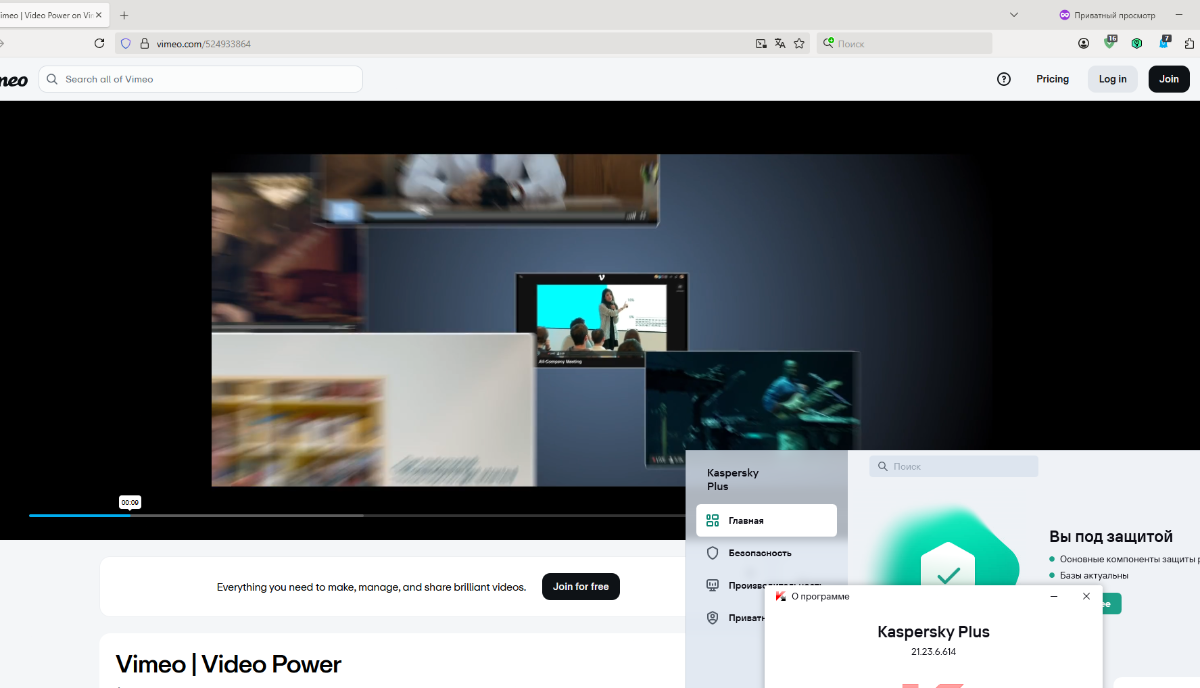Bookmark this page with the star icon
Viewport: 1200px width, 688px height.
tap(799, 43)
